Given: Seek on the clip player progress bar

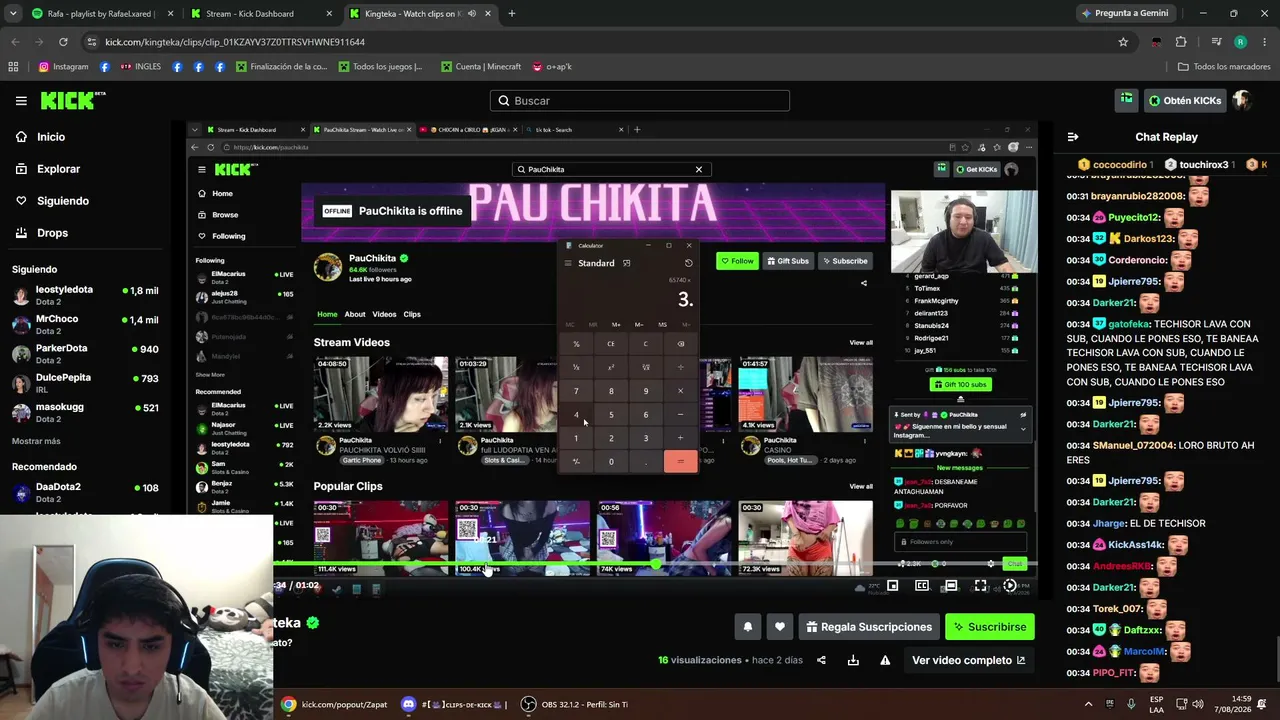Looking at the screenshot, I should pyautogui.click(x=655, y=566).
